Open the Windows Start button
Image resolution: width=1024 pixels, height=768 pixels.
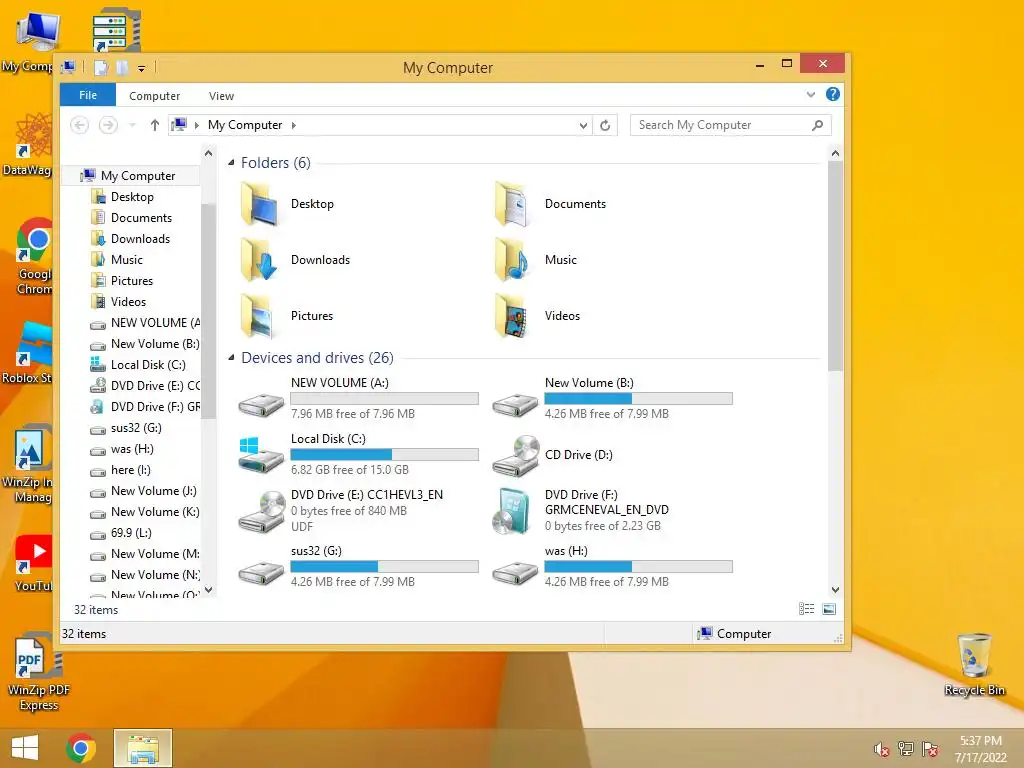[x=25, y=748]
